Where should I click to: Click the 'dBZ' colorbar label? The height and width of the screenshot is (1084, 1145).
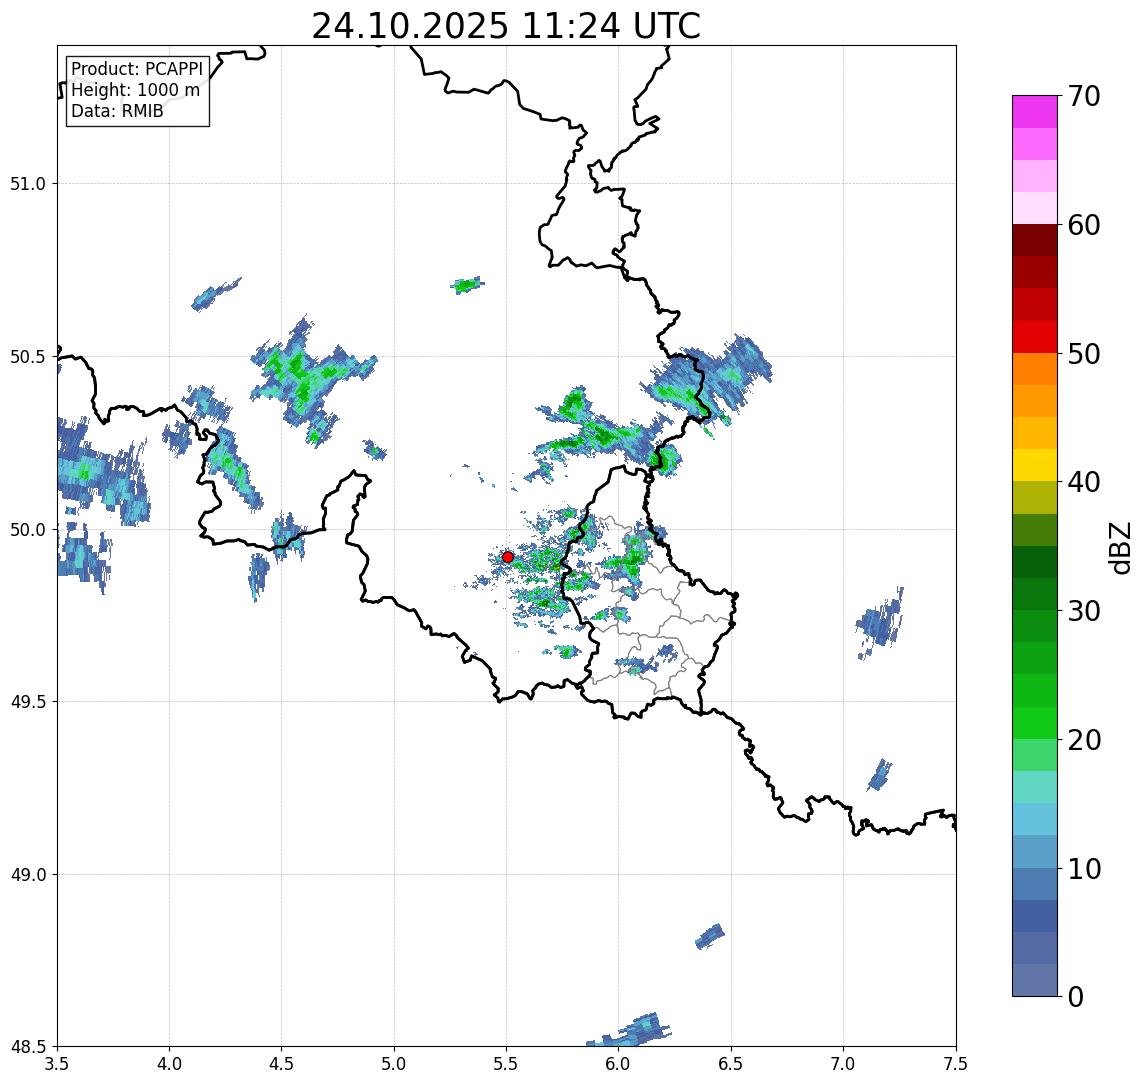point(1119,547)
